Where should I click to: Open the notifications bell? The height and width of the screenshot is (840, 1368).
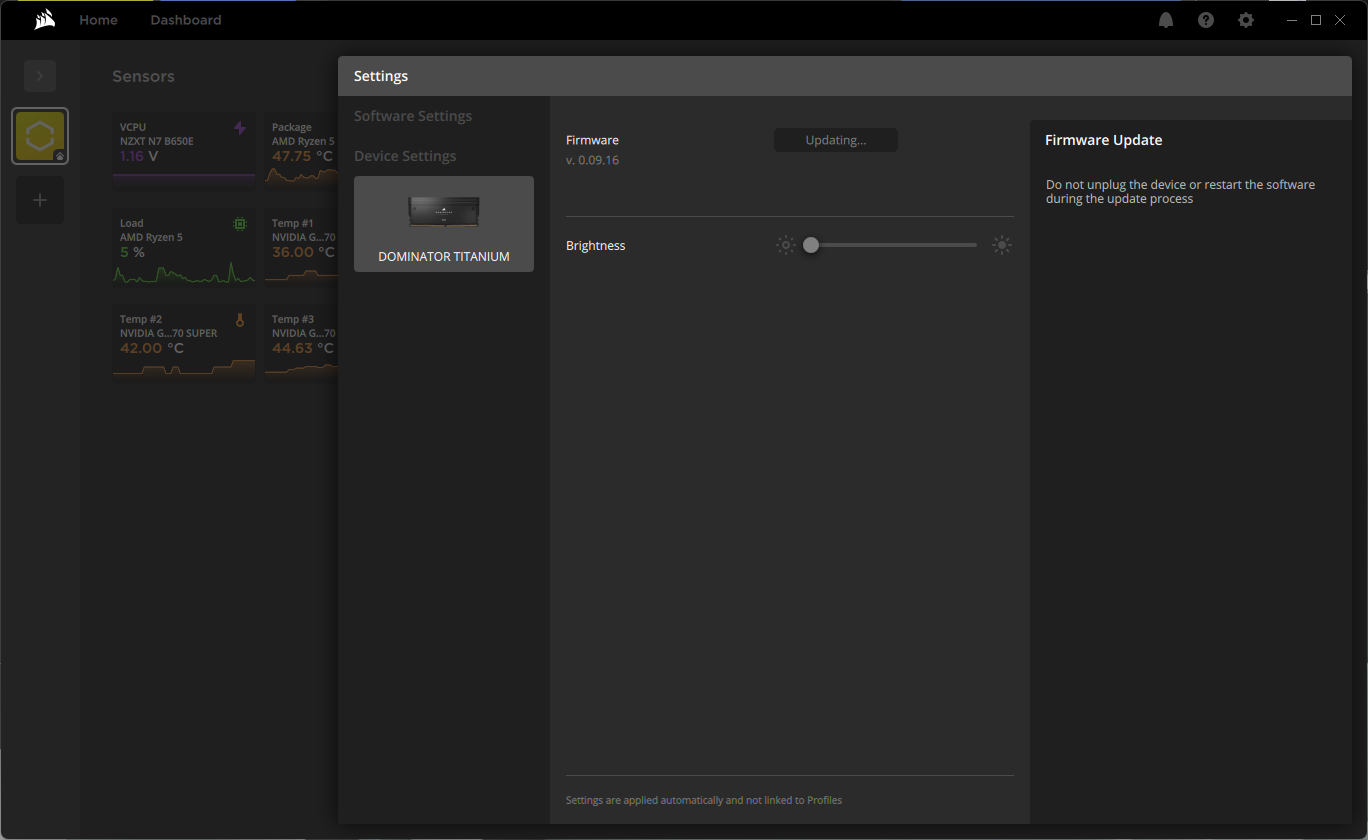pos(1166,20)
